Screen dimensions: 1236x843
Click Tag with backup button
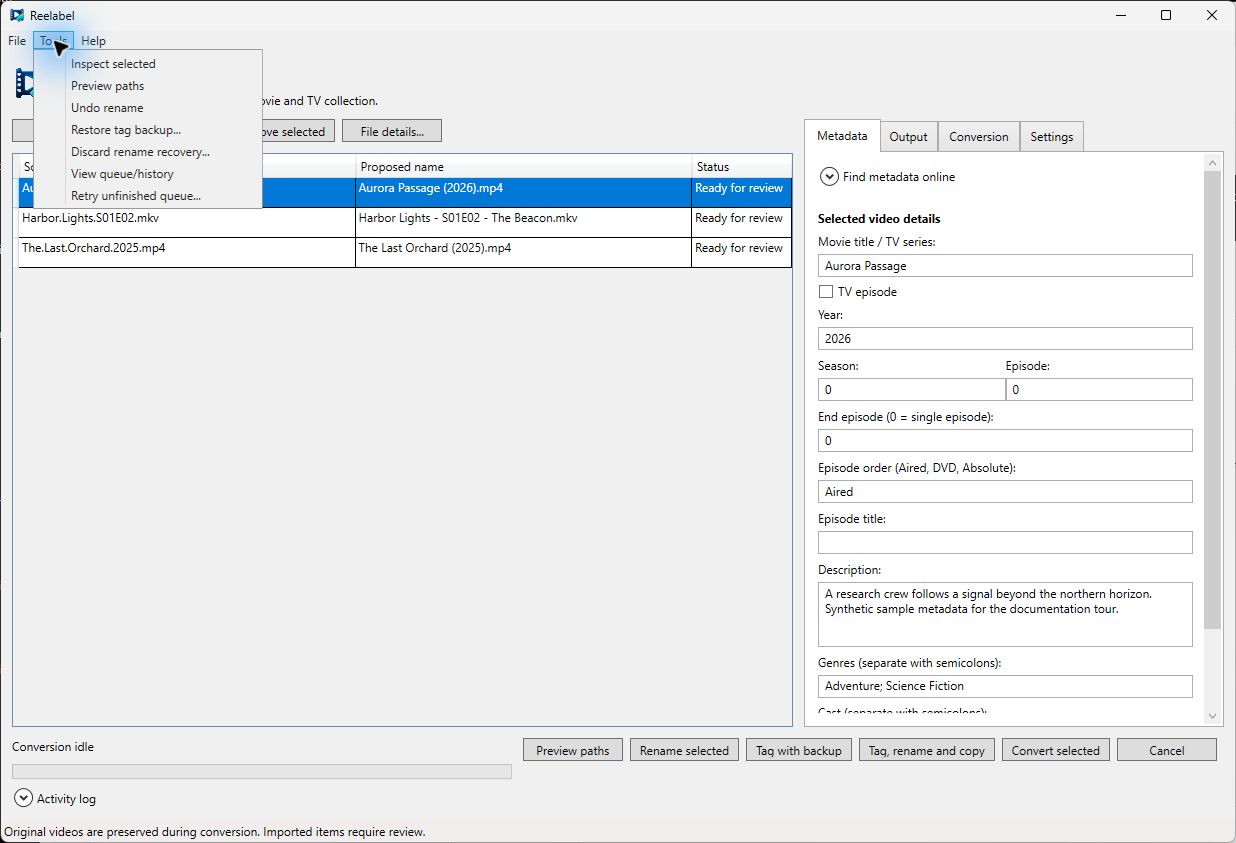pos(799,750)
